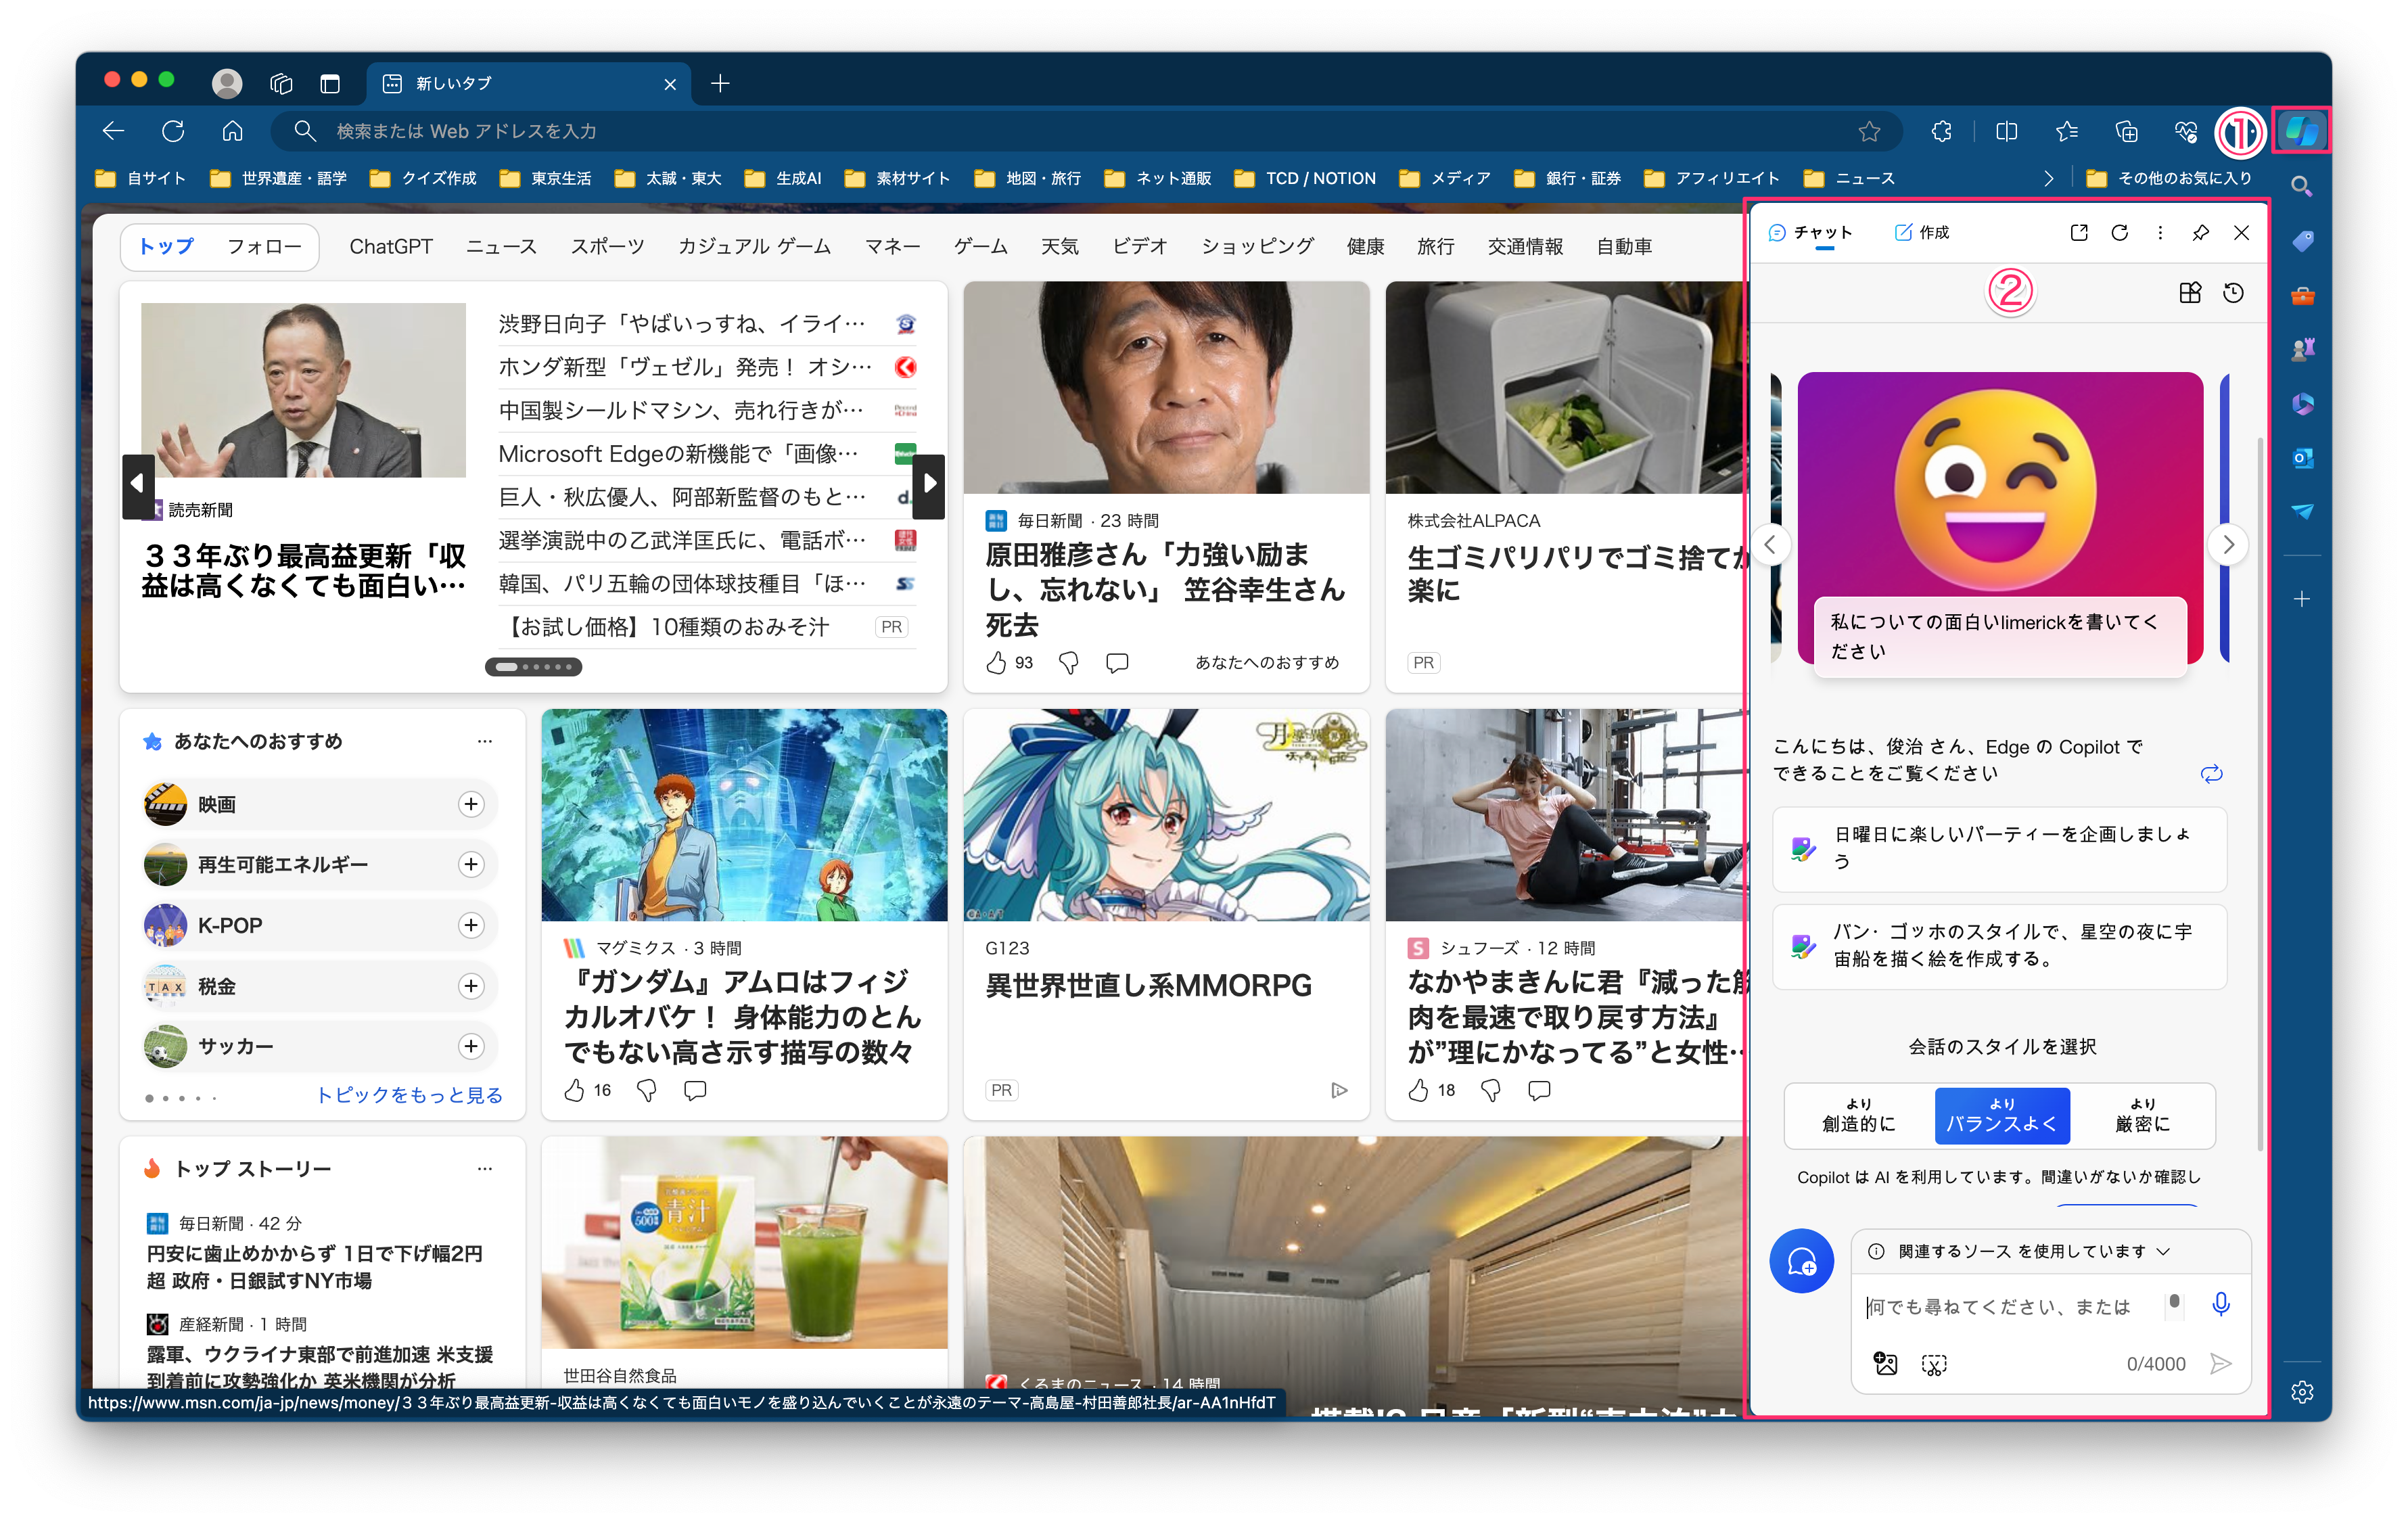The height and width of the screenshot is (1522, 2408).
Task: Select the 創造的に conversation style
Action: click(x=1858, y=1115)
